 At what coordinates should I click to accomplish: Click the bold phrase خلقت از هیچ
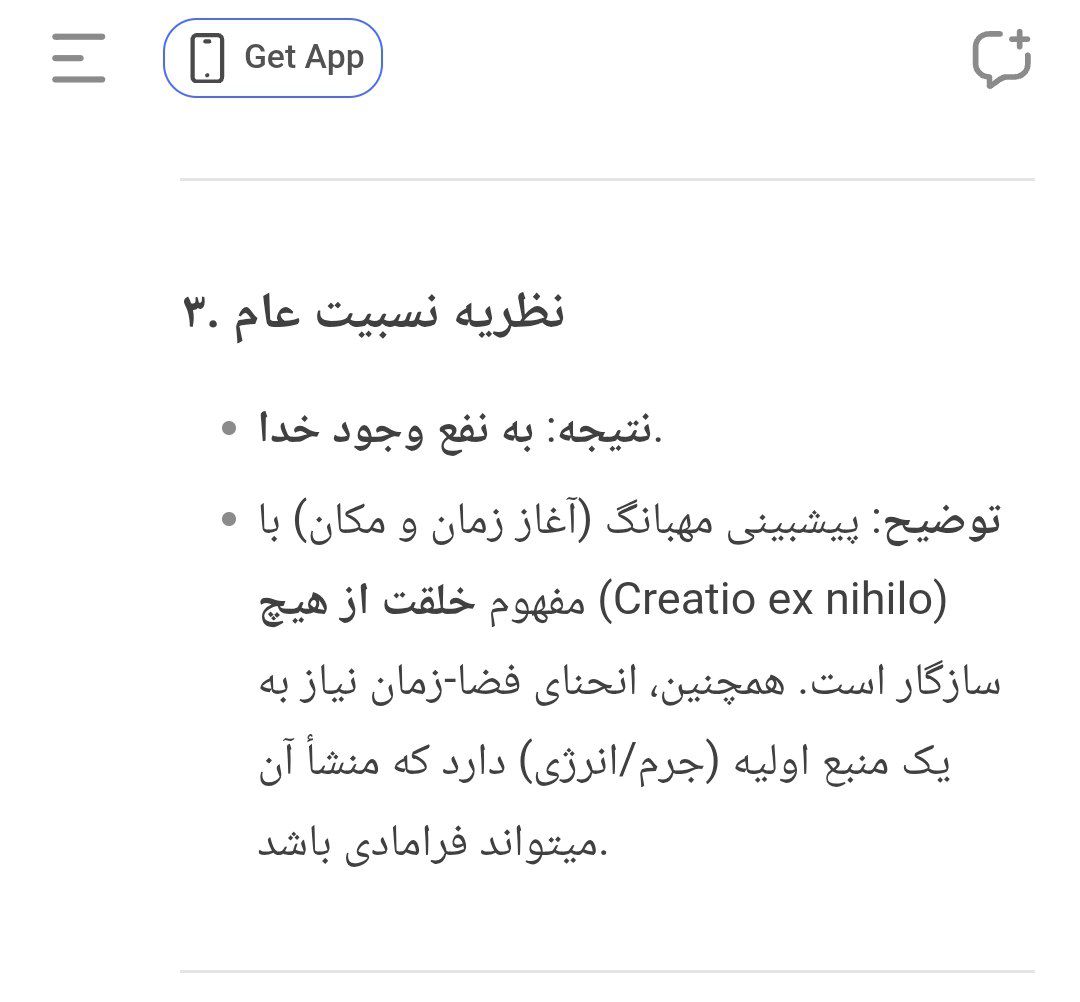click(367, 601)
